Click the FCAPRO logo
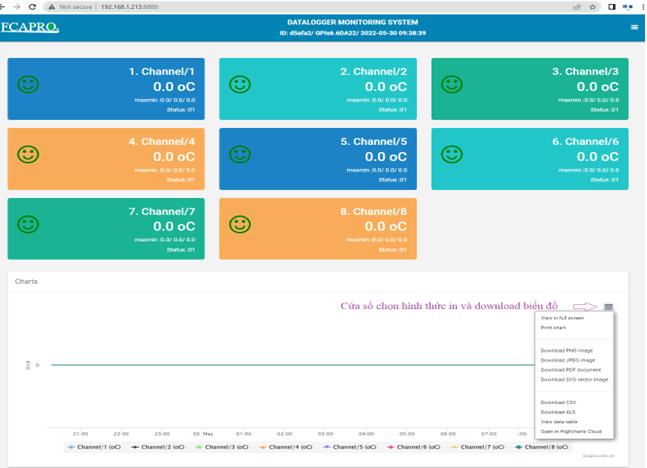The width and height of the screenshot is (647, 468). click(30, 27)
